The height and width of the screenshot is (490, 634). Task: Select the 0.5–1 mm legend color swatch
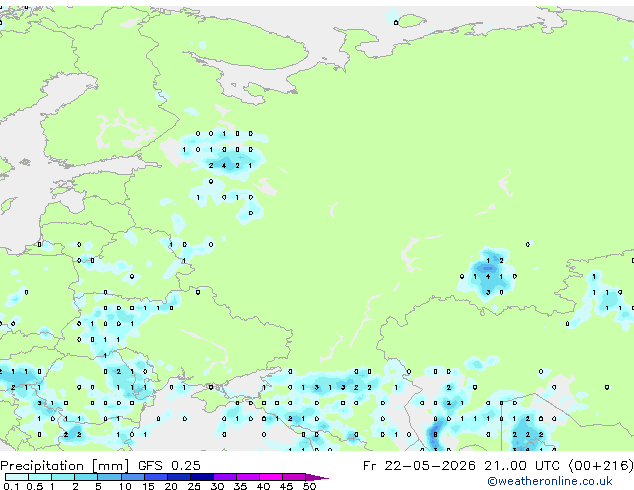[40, 477]
